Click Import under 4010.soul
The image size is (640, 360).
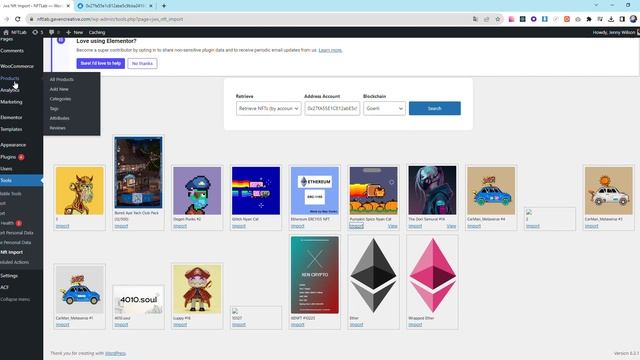121,325
